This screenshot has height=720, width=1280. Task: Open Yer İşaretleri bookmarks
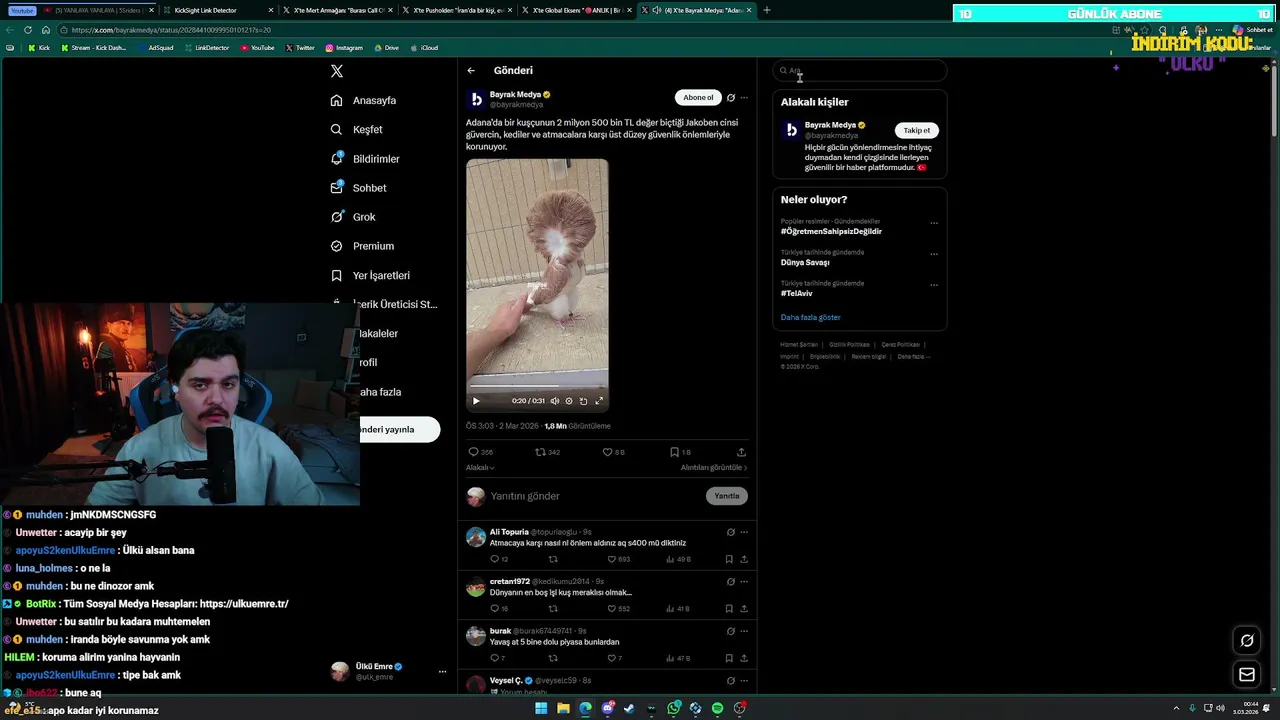(x=370, y=276)
